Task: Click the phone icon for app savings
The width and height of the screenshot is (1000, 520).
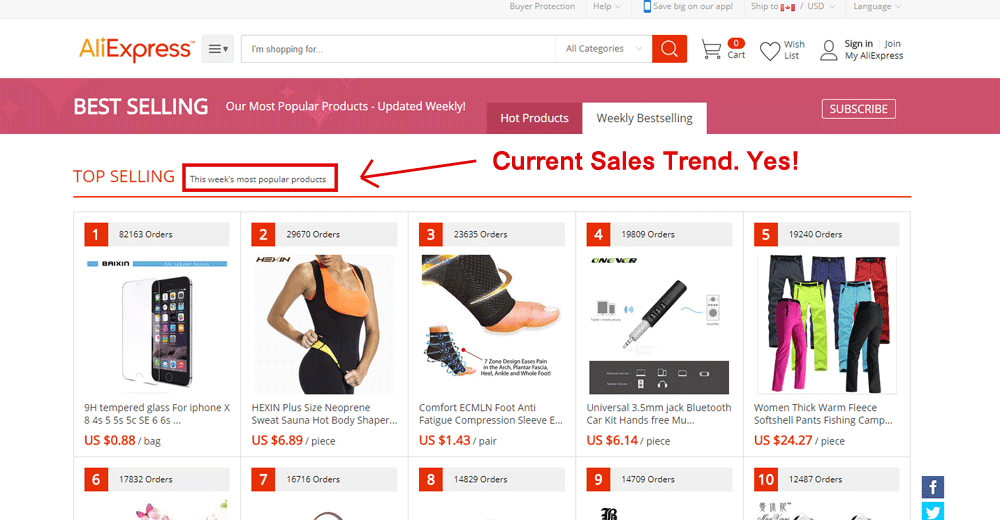Action: pyautogui.click(x=647, y=6)
